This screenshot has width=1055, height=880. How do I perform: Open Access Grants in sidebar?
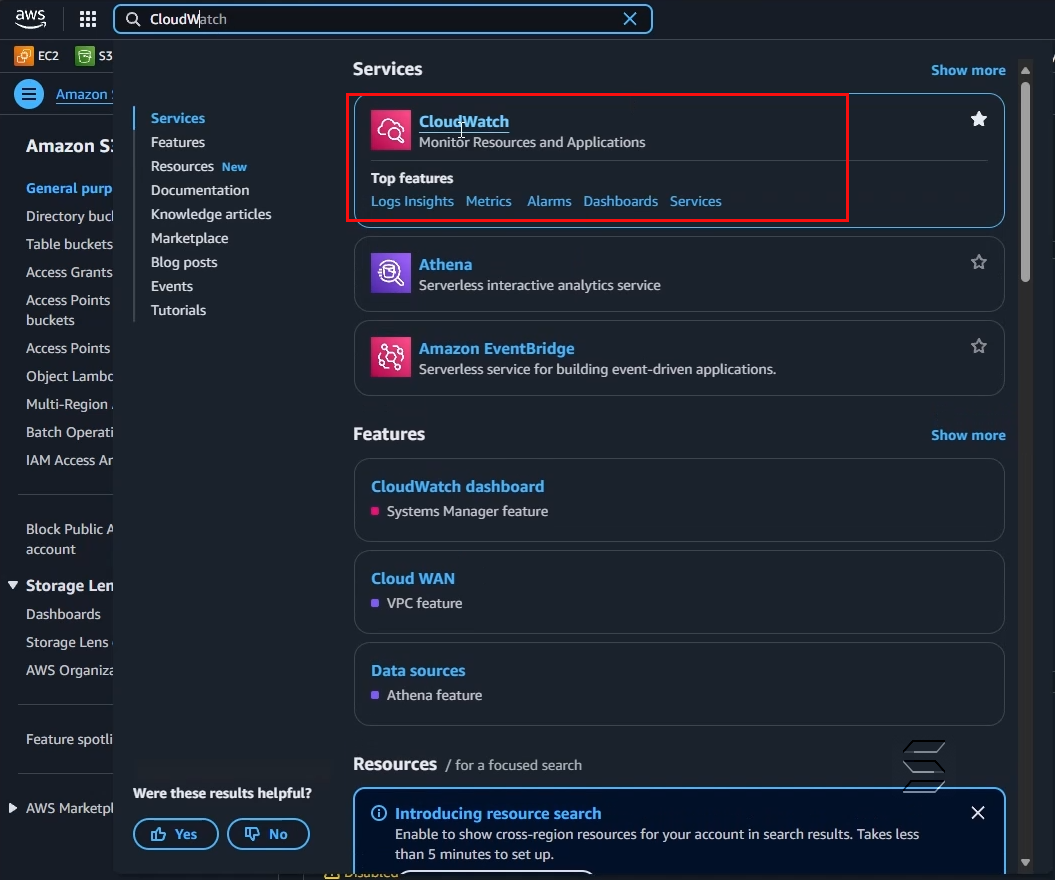69,272
